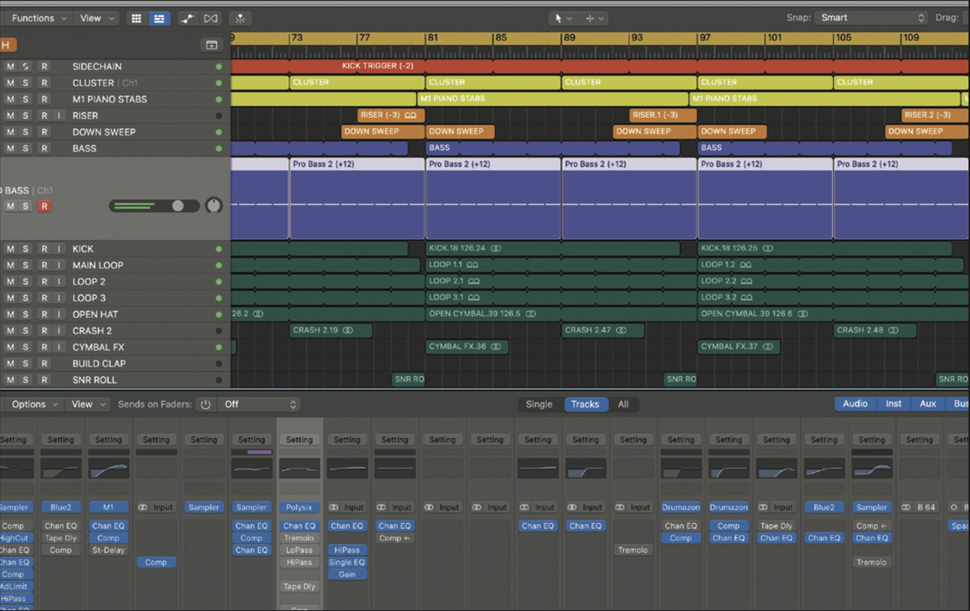Click the CYMBAL FX.36 region stereo icon
The width and height of the screenshot is (970, 611).
coord(496,347)
